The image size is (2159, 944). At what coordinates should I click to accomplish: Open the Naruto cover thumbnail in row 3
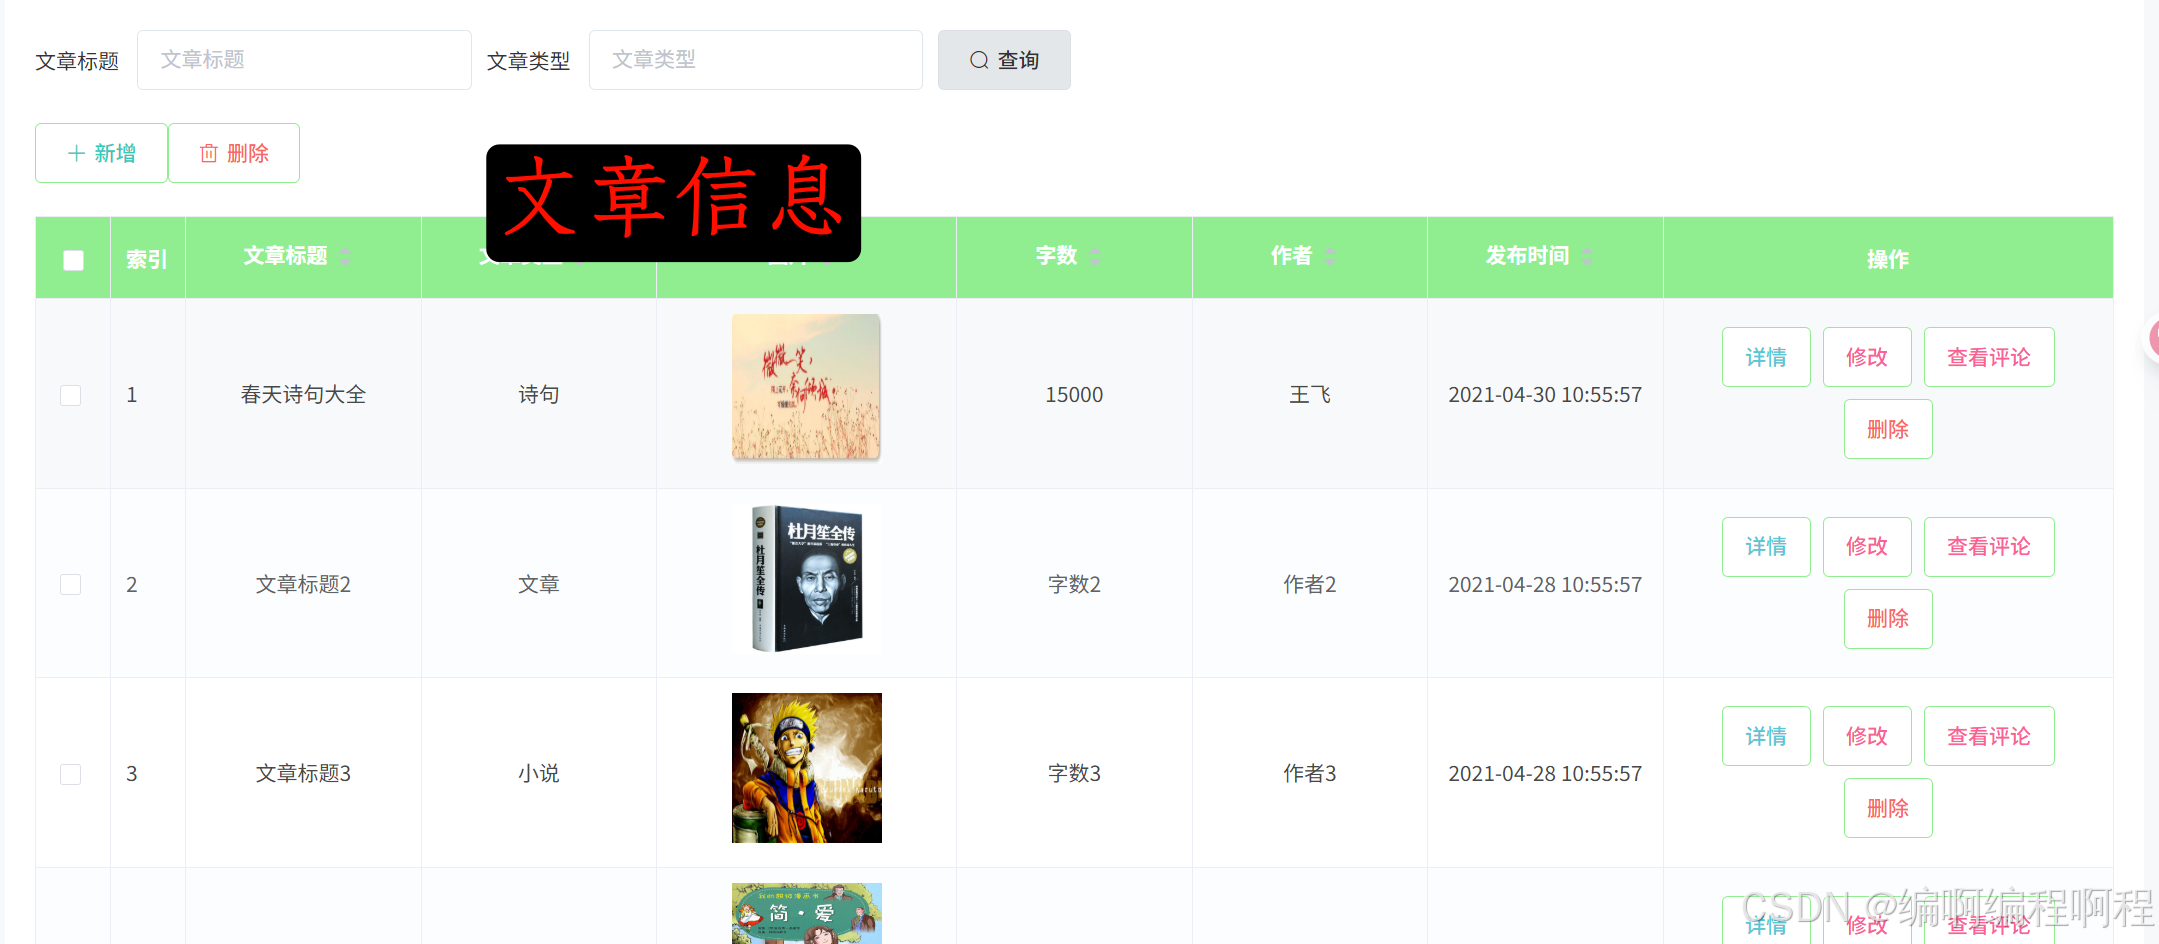(806, 768)
